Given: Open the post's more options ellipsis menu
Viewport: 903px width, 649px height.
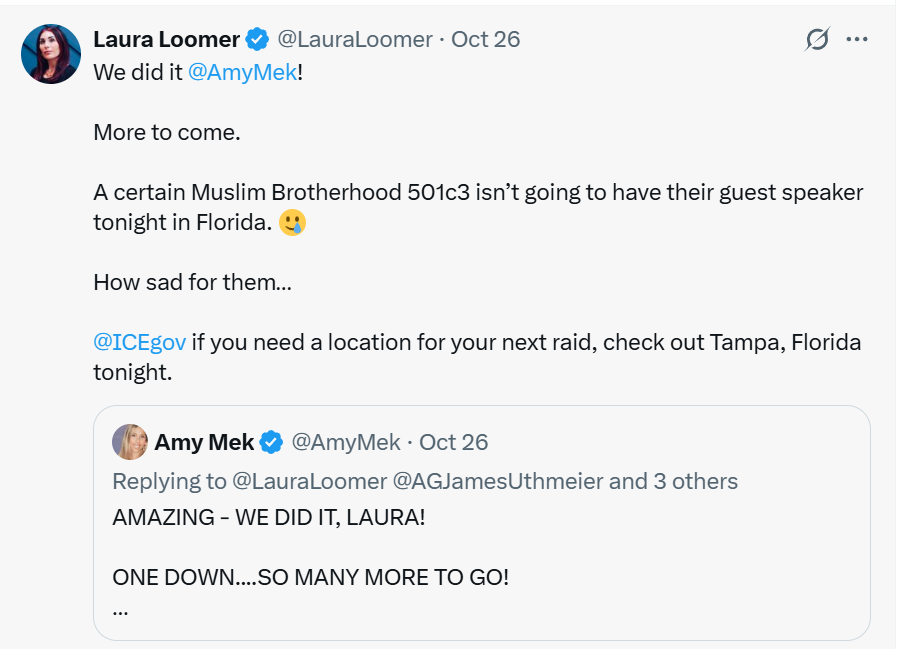Looking at the screenshot, I should coord(857,39).
